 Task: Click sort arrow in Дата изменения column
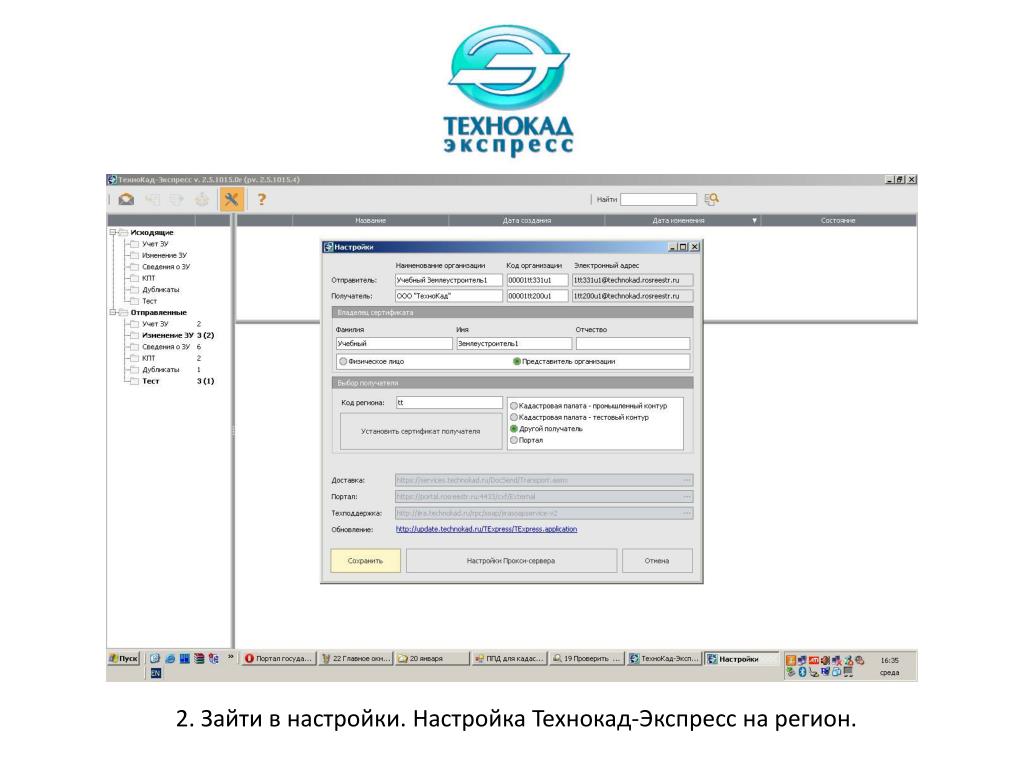pyautogui.click(x=754, y=221)
